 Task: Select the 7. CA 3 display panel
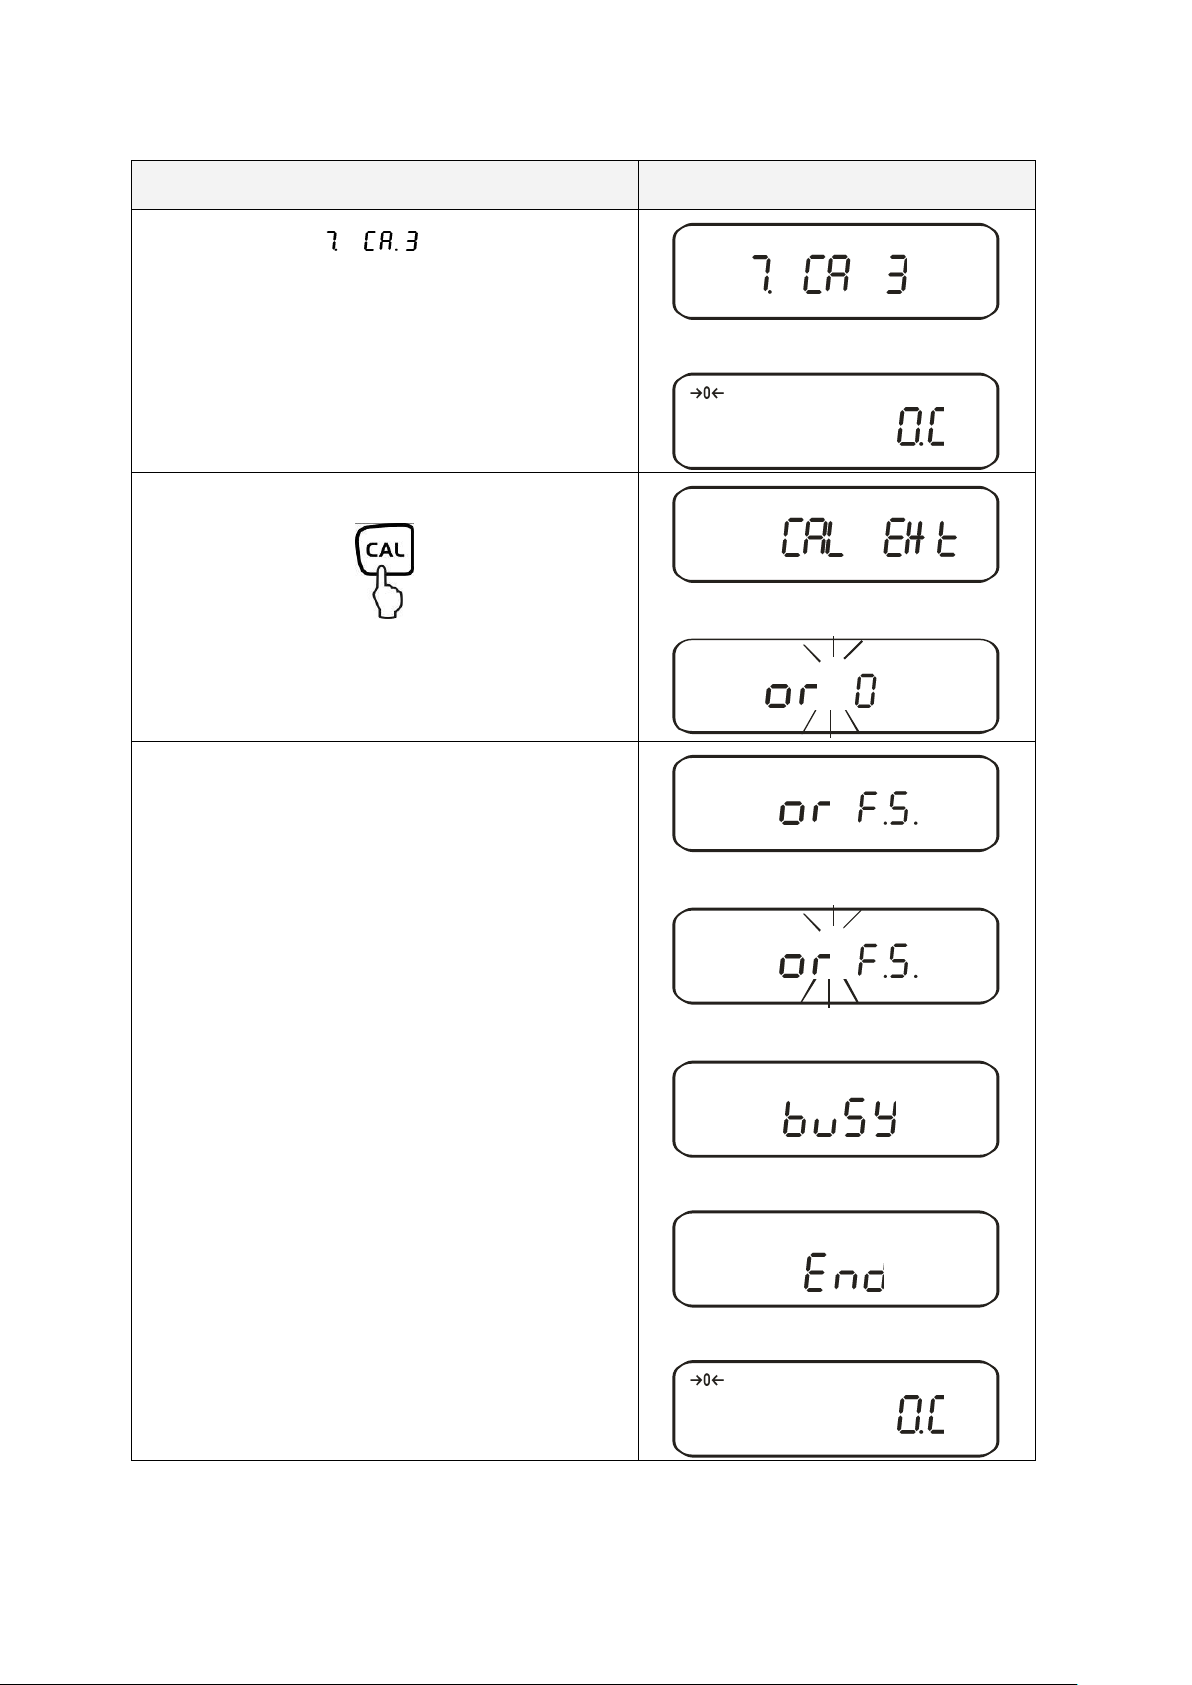[x=836, y=271]
